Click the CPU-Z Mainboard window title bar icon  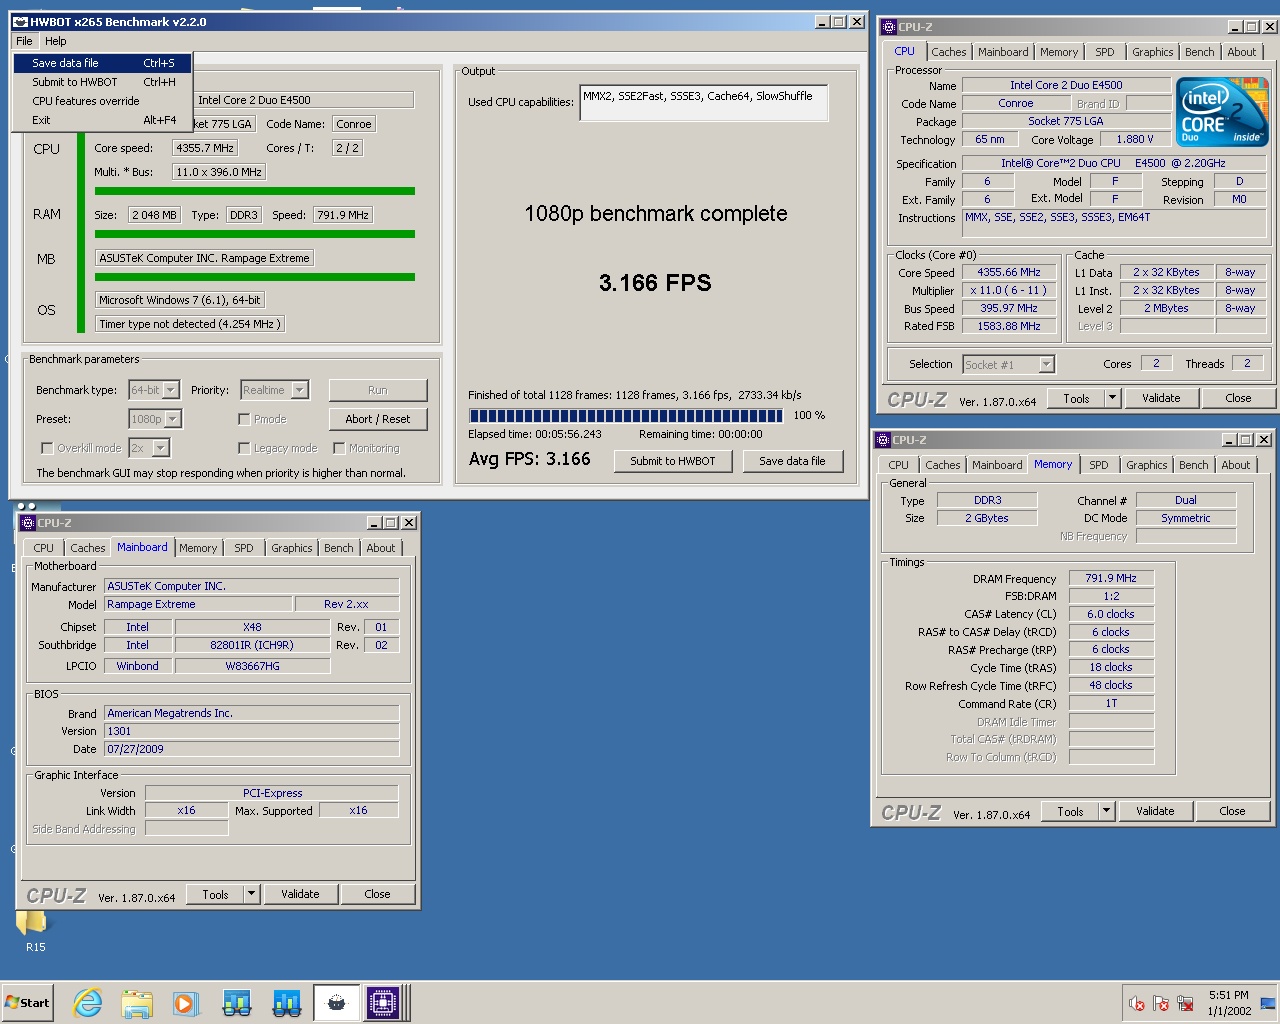coord(27,523)
